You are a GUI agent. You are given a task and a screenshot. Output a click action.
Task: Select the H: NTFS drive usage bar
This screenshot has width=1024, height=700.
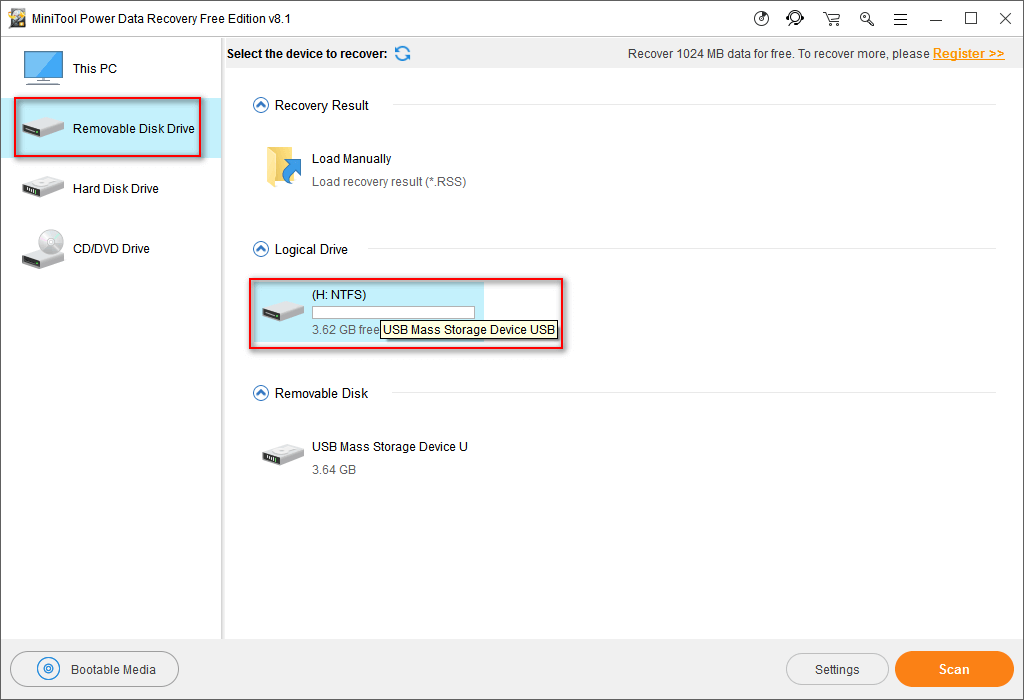point(393,312)
